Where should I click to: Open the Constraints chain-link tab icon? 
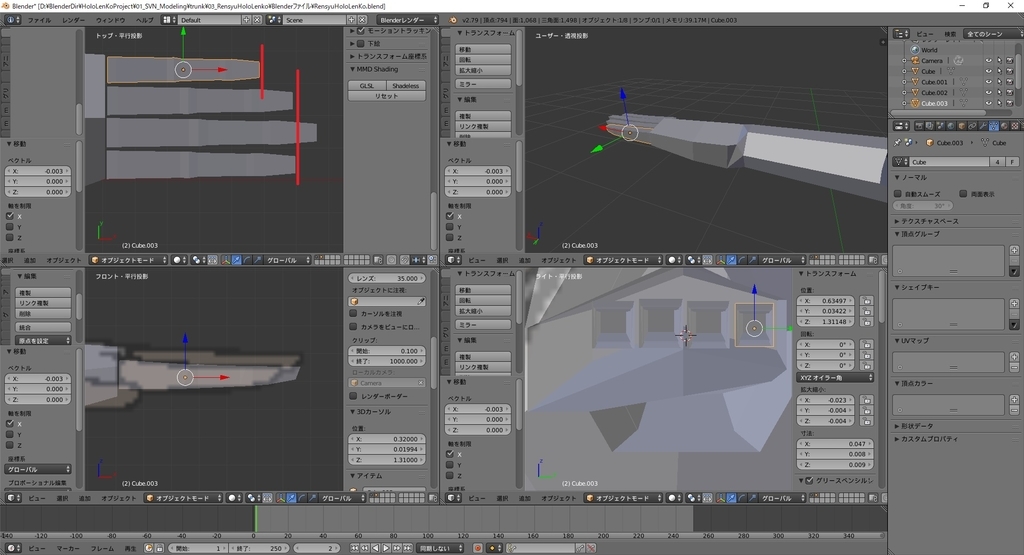point(972,126)
